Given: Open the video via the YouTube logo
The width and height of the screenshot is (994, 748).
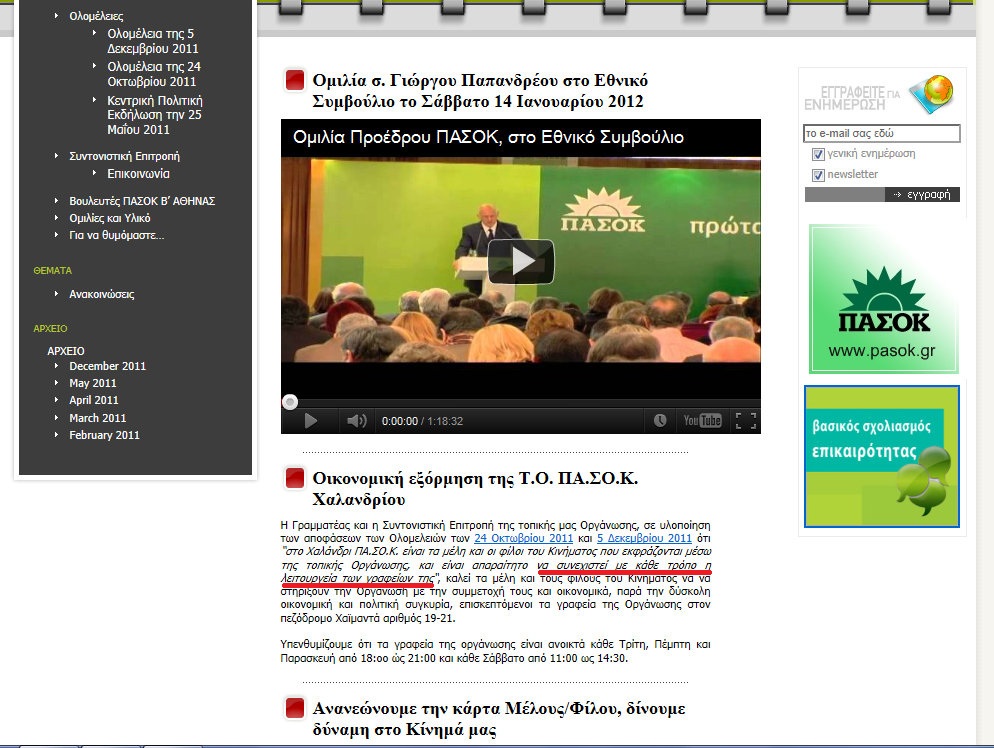Looking at the screenshot, I should point(702,421).
